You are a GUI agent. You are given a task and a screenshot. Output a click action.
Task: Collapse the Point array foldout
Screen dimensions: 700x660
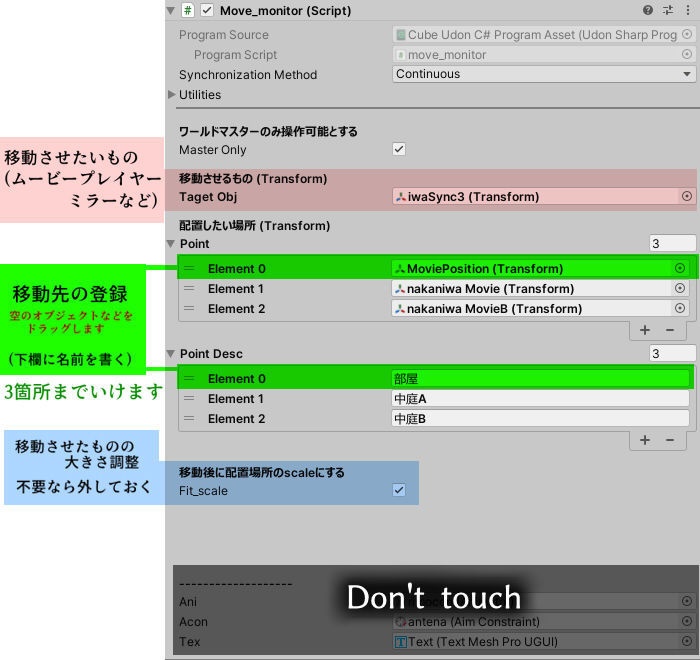[171, 244]
